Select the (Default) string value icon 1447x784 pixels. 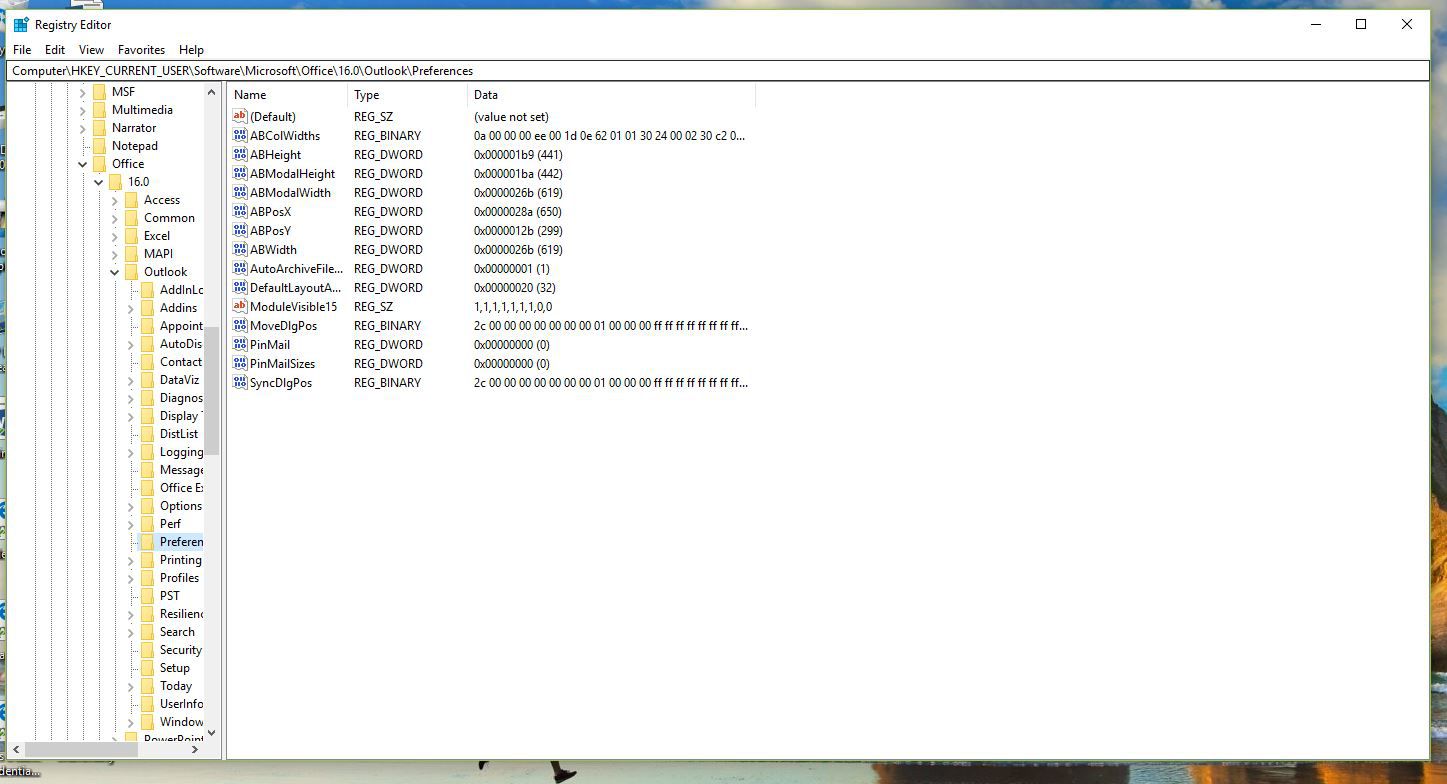pos(239,117)
